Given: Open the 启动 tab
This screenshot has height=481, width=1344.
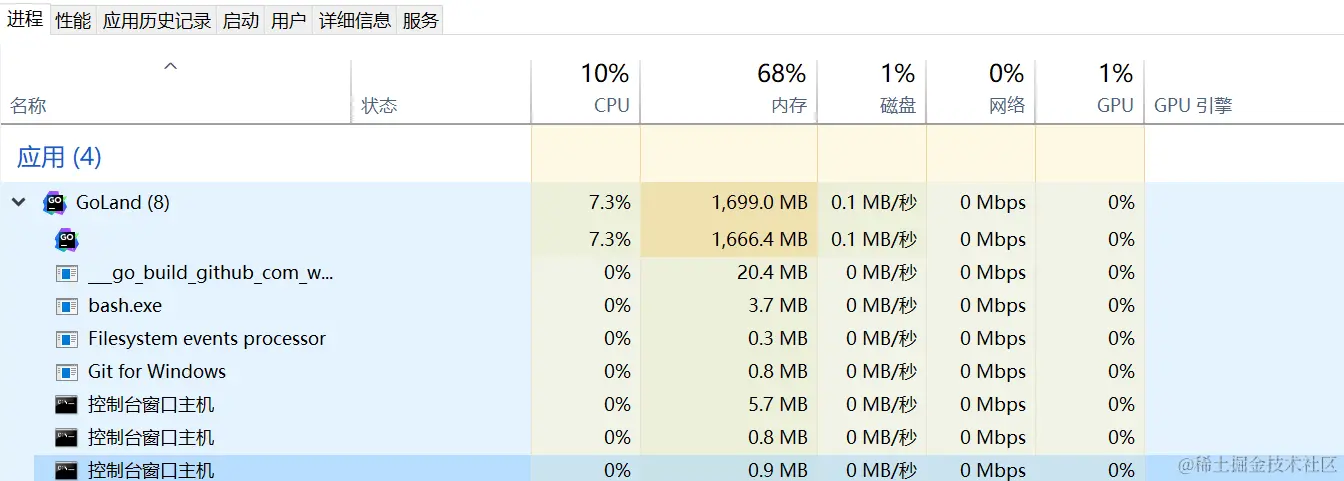Looking at the screenshot, I should (241, 20).
